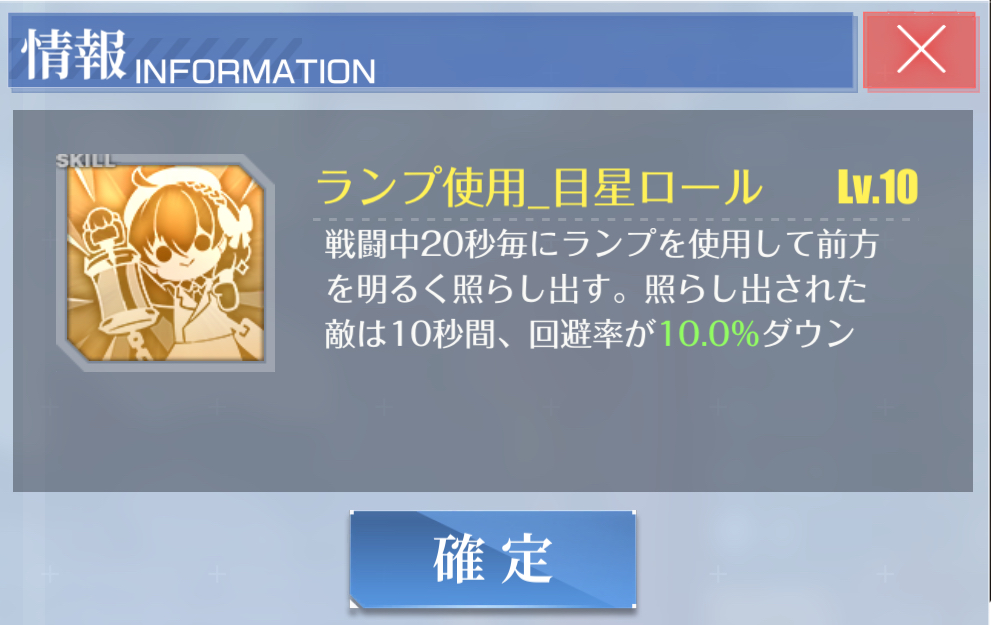
Task: Click the INFORMATION header text
Action: coord(255,71)
